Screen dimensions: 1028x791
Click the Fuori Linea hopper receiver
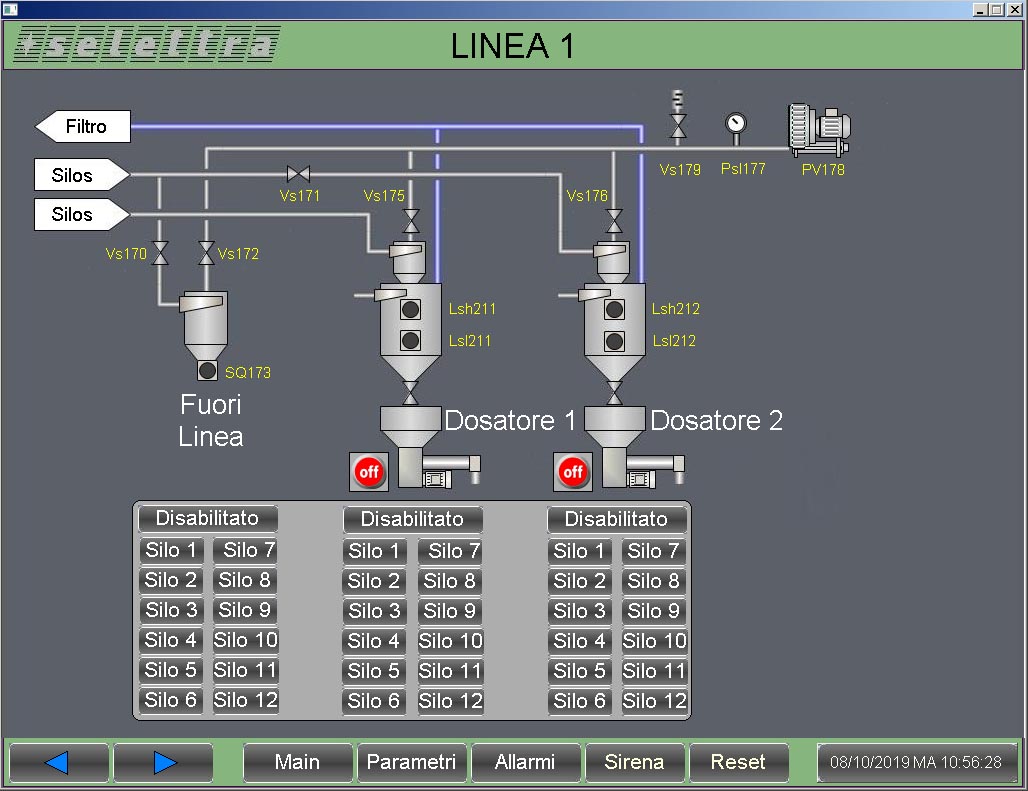tap(204, 324)
